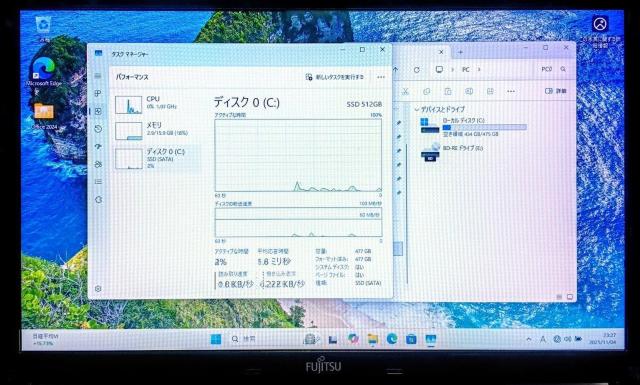Click the PC monitor icon in address bar
640x385 pixels.
click(439, 69)
